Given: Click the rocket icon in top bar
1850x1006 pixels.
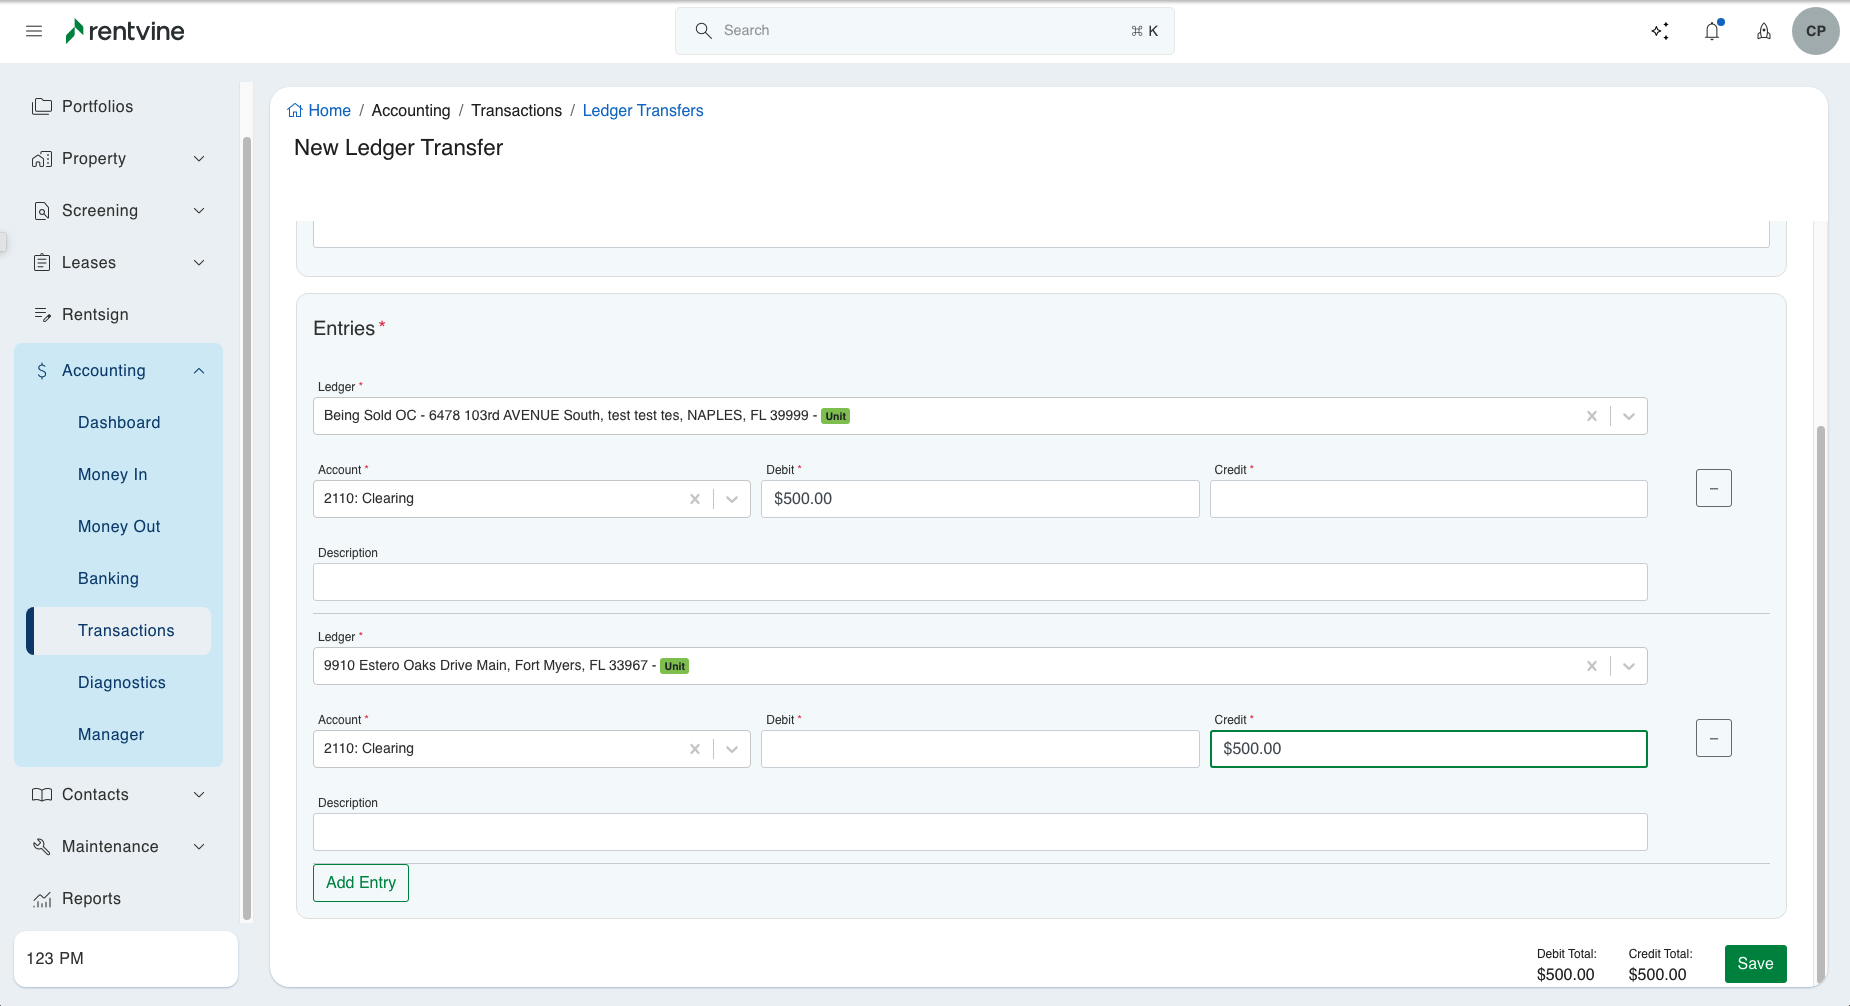Looking at the screenshot, I should [1764, 31].
